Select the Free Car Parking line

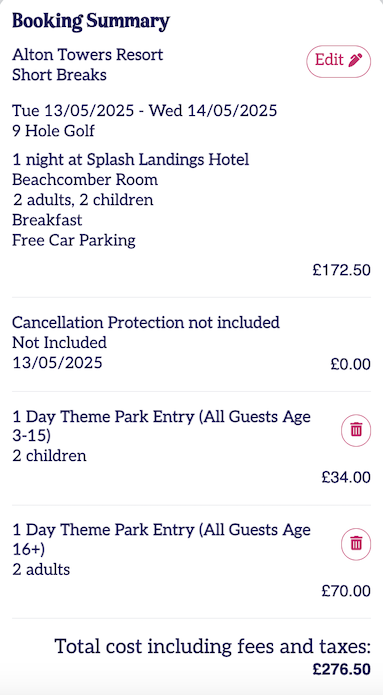[74, 240]
